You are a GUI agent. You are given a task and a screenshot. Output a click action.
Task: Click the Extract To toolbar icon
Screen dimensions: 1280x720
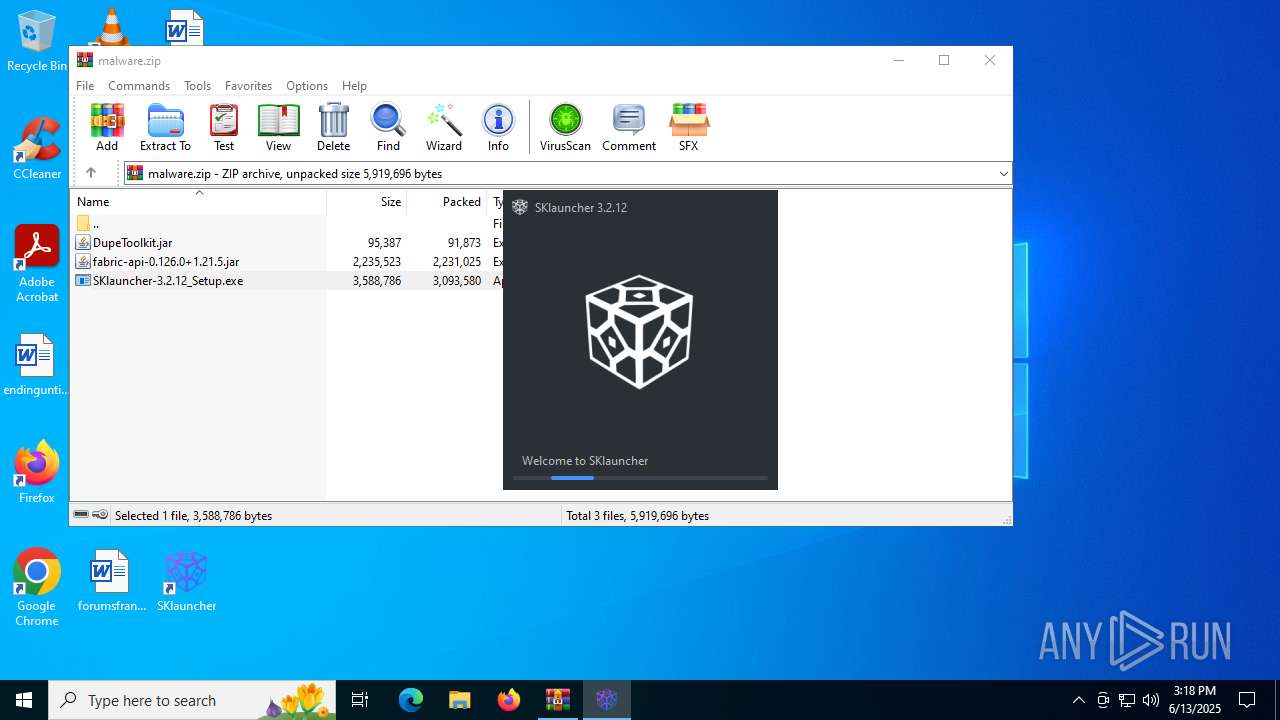click(165, 127)
